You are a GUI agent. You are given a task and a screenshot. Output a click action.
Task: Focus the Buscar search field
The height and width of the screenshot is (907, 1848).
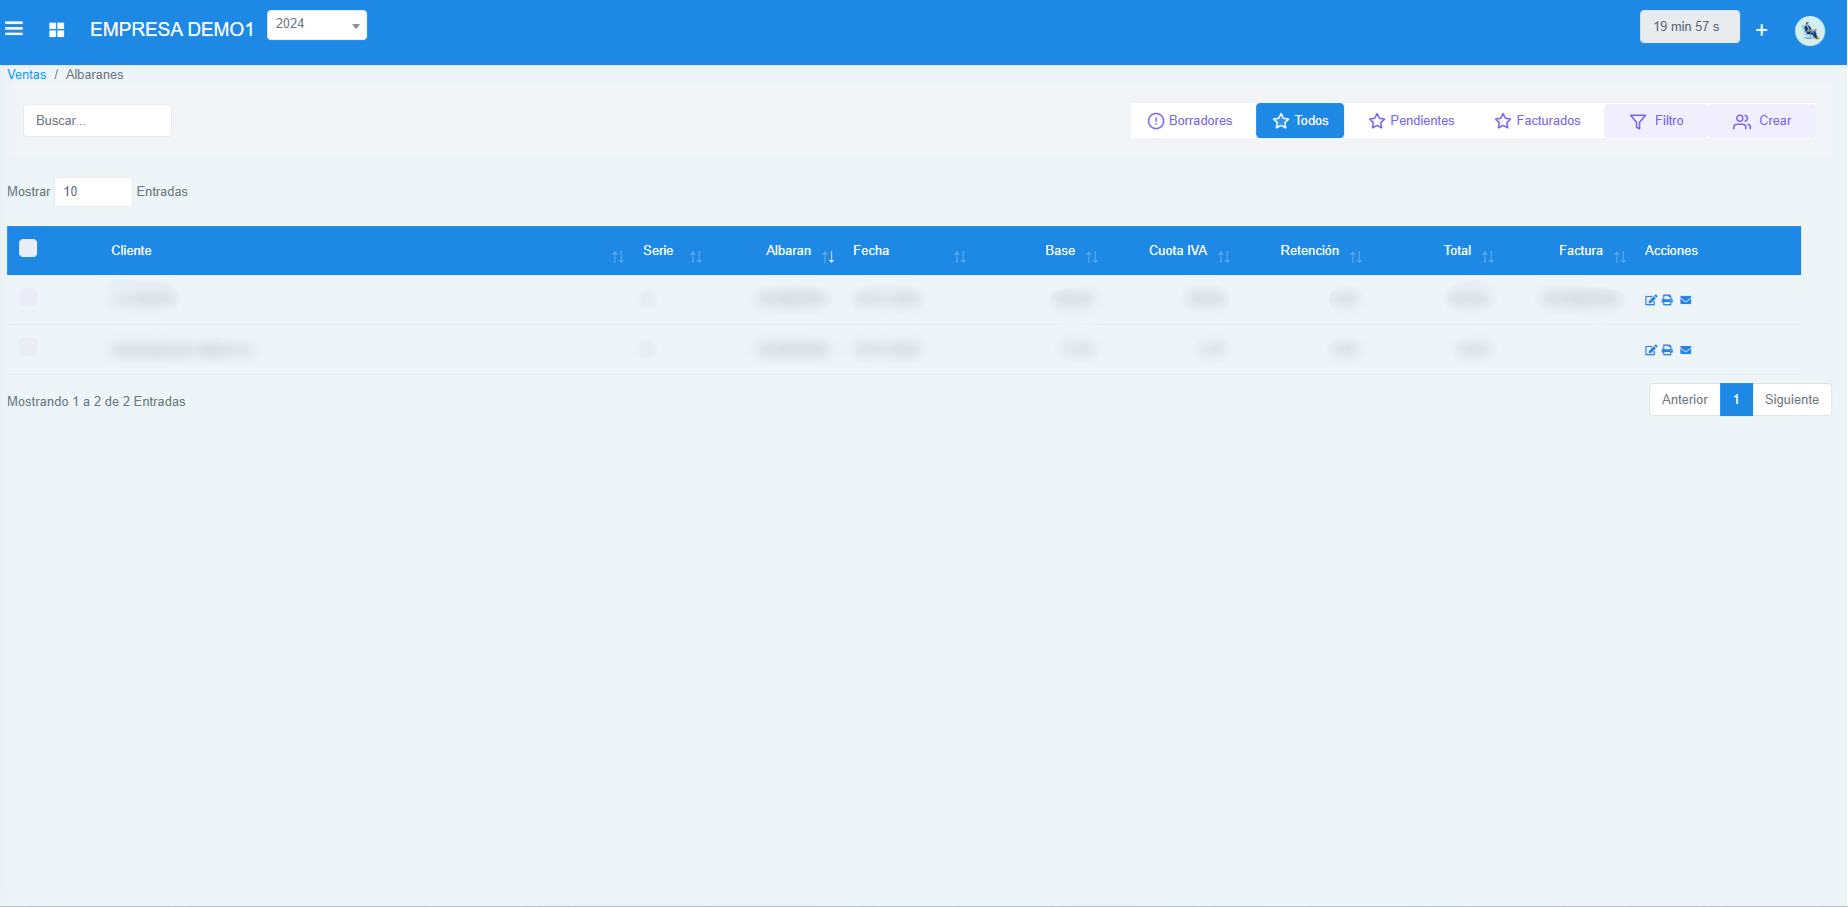click(97, 121)
